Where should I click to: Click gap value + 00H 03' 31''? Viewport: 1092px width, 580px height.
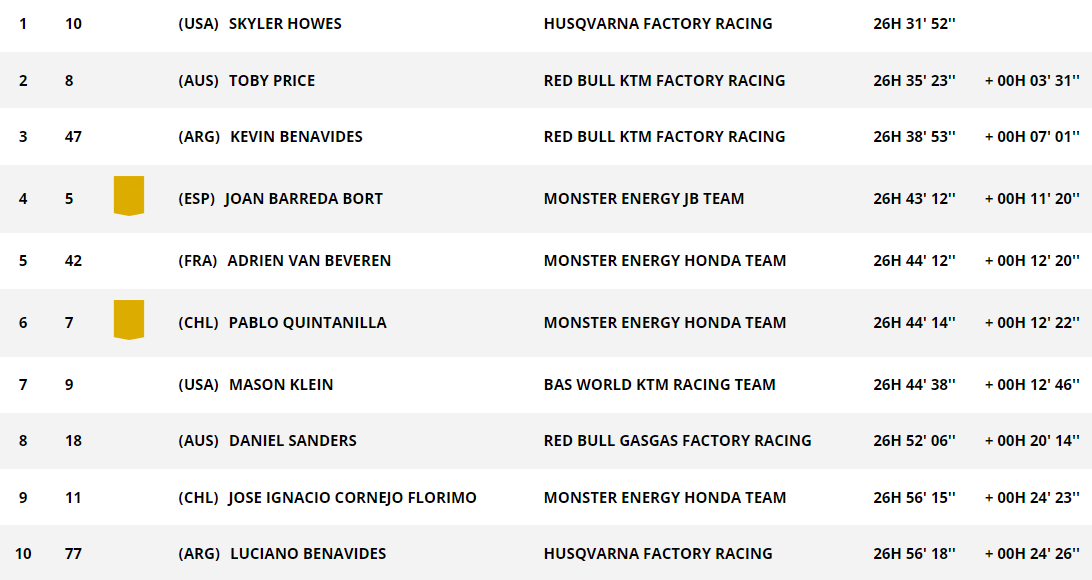[x=1032, y=81]
